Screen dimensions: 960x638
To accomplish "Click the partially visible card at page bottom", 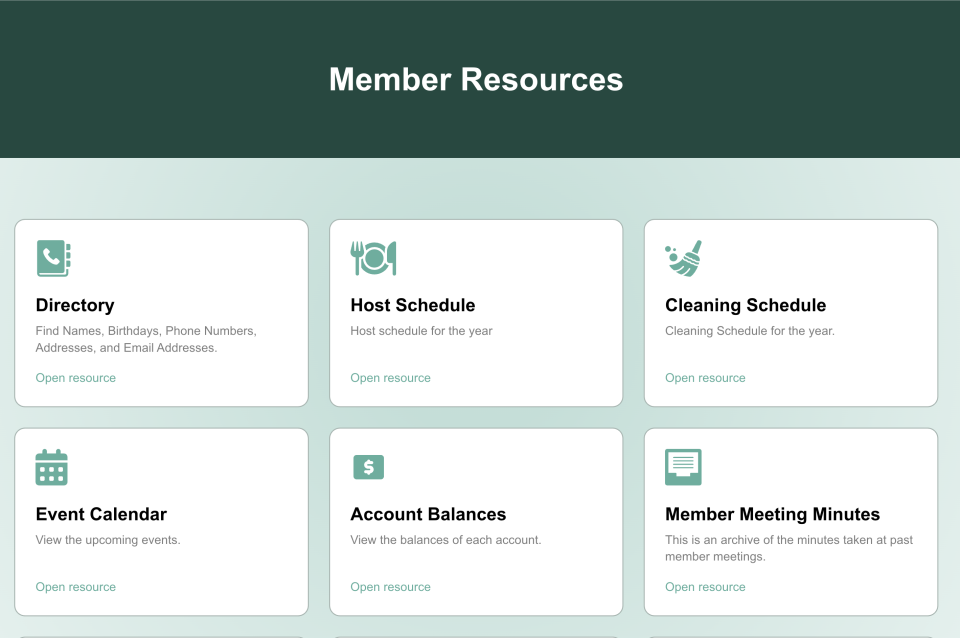I will (161, 634).
